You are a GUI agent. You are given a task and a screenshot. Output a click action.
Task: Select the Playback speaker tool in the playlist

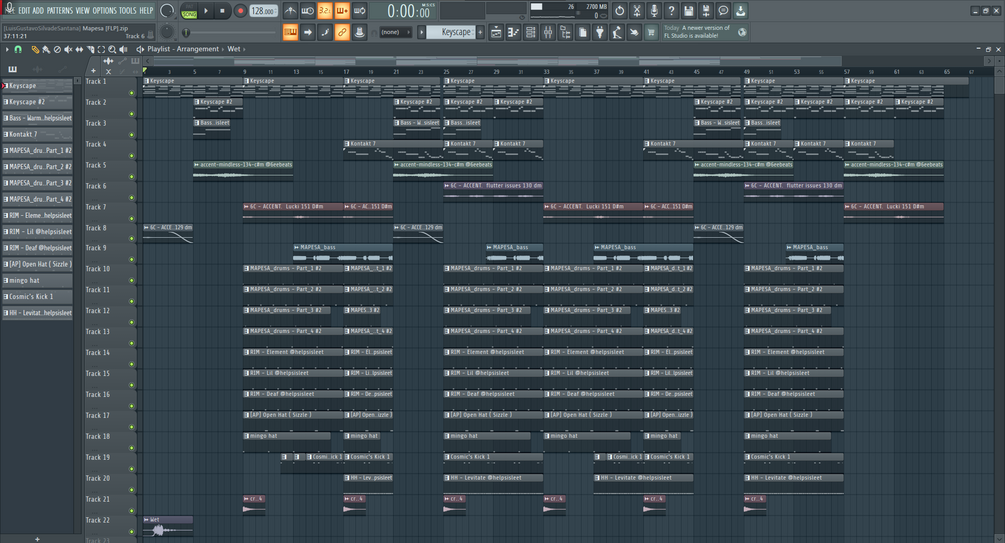pyautogui.click(x=123, y=49)
